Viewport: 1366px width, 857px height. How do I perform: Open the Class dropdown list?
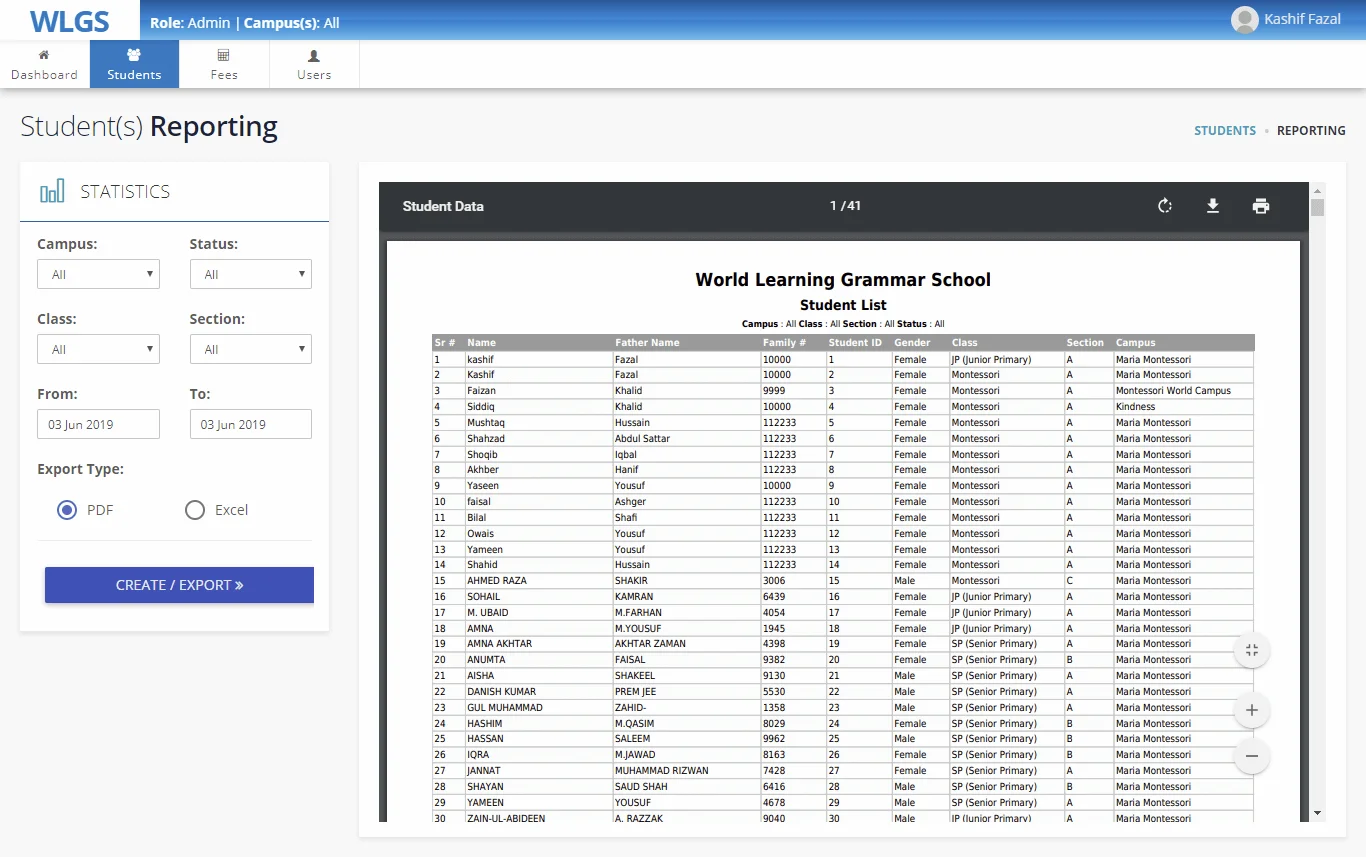98,349
